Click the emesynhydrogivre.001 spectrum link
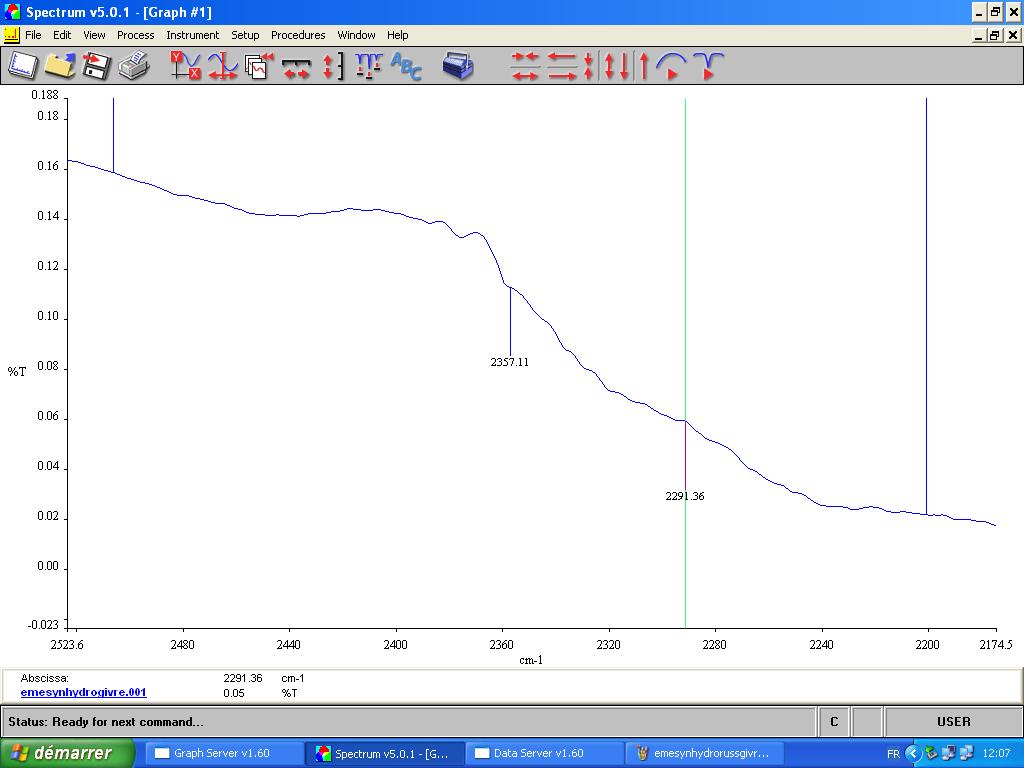Screen dimensions: 1024x768 point(83,692)
